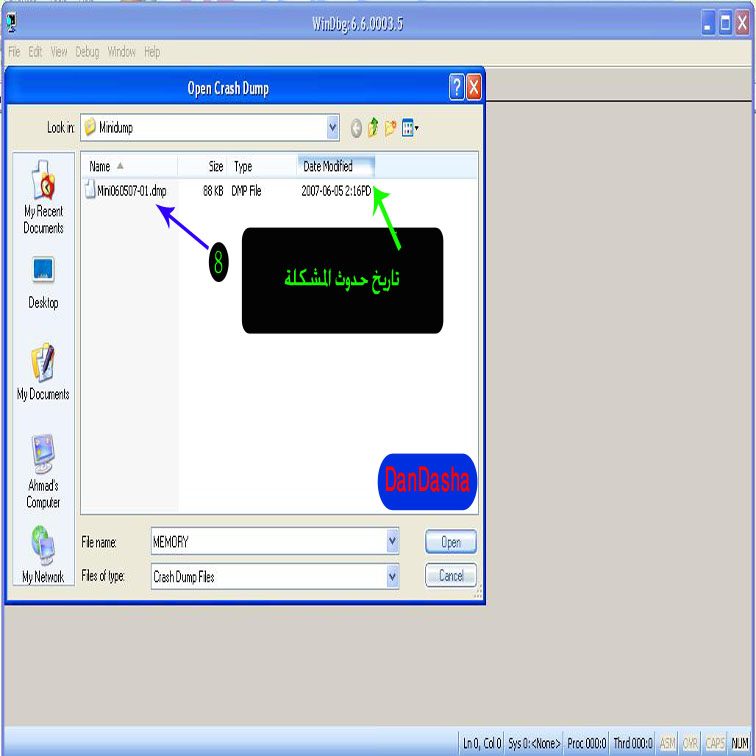This screenshot has width=756, height=756.
Task: Sort files by Date Modified column
Action: [x=336, y=166]
